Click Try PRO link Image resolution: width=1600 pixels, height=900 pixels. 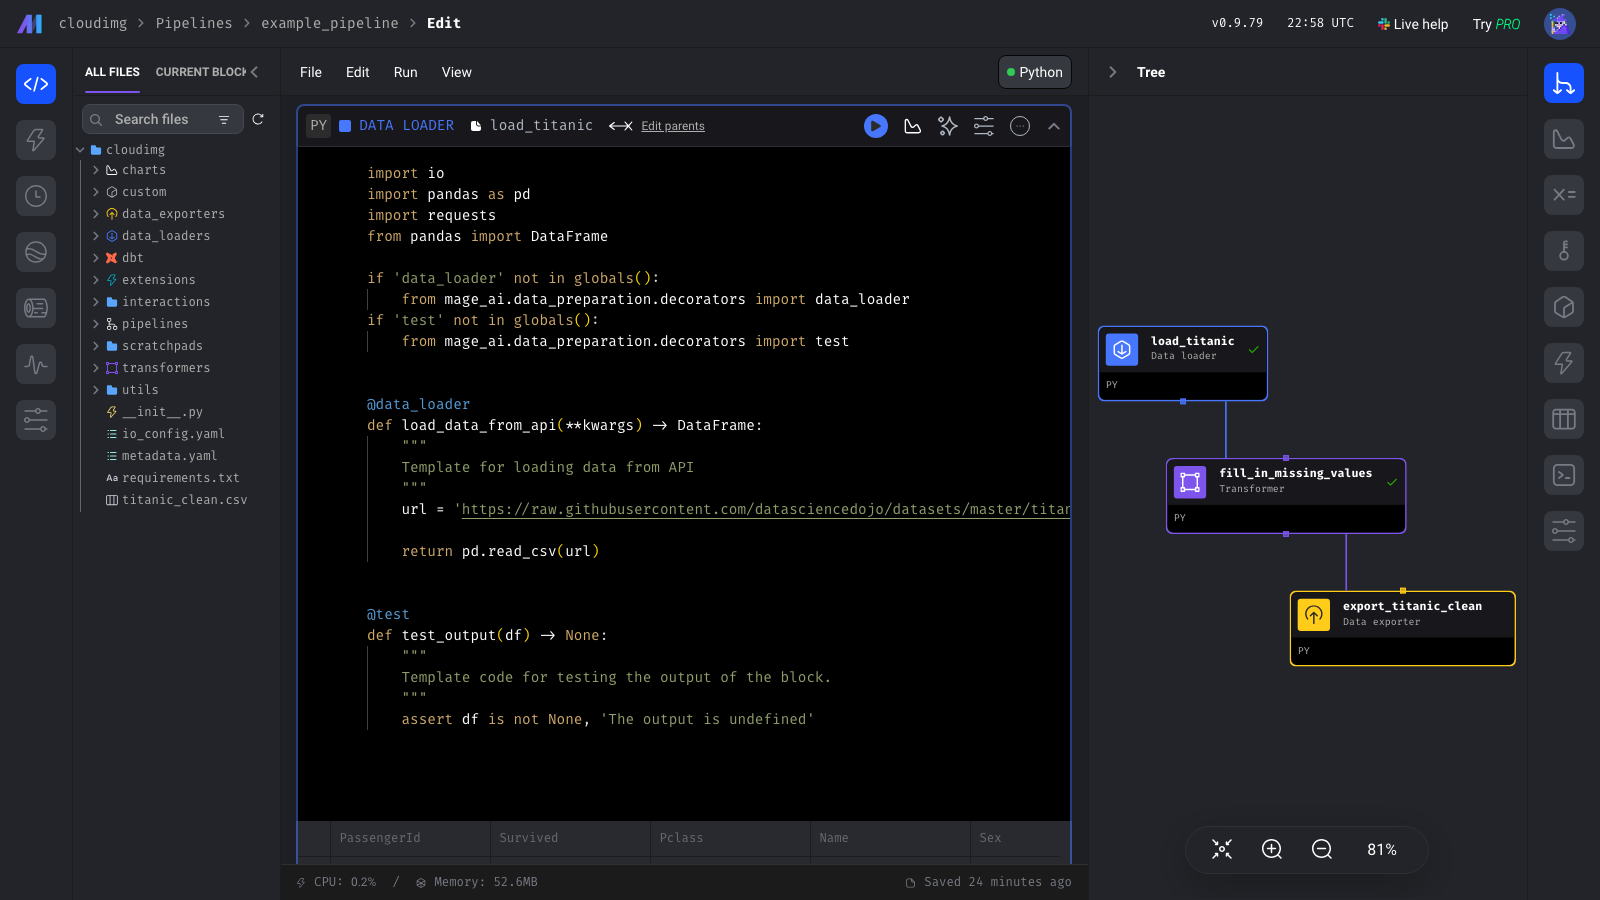[x=1496, y=24]
